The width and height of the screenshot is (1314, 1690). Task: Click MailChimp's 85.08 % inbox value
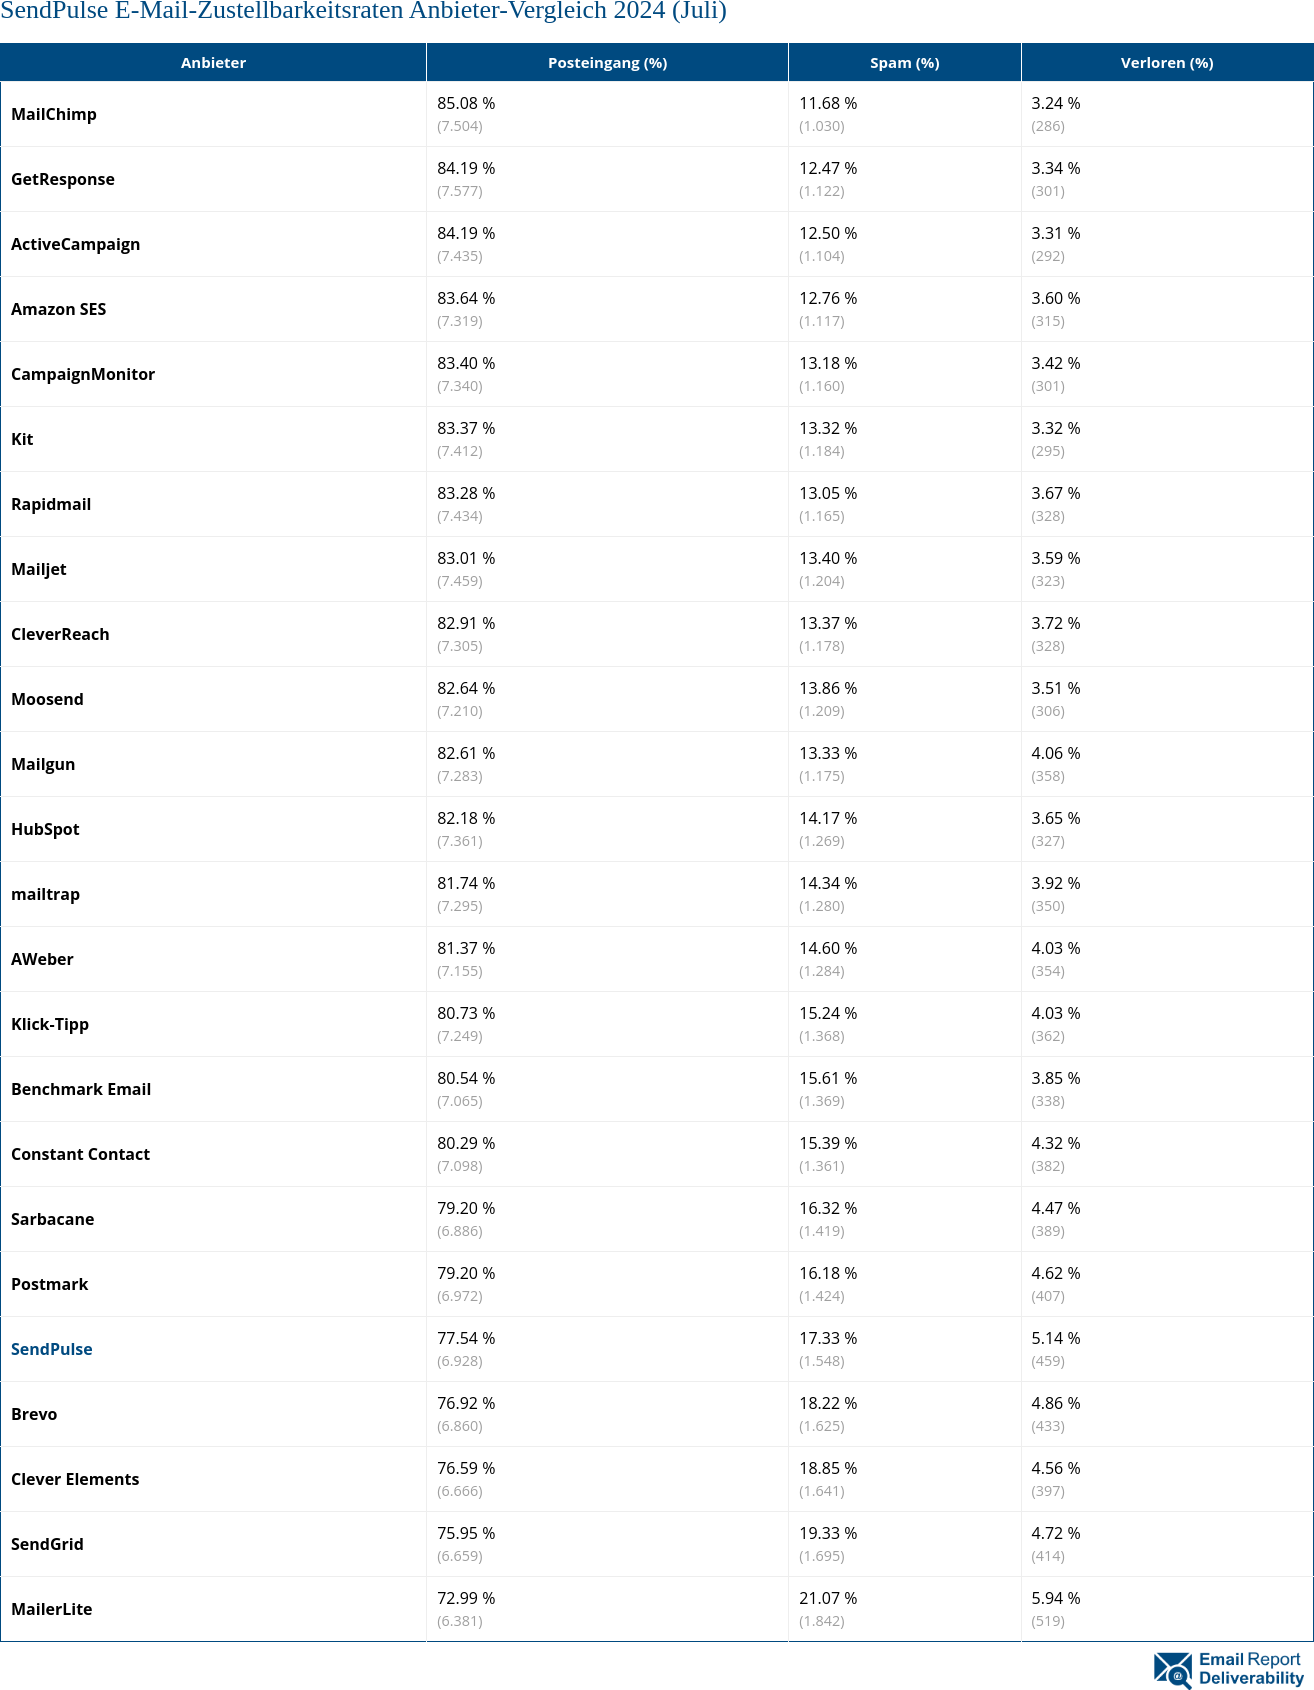(466, 104)
